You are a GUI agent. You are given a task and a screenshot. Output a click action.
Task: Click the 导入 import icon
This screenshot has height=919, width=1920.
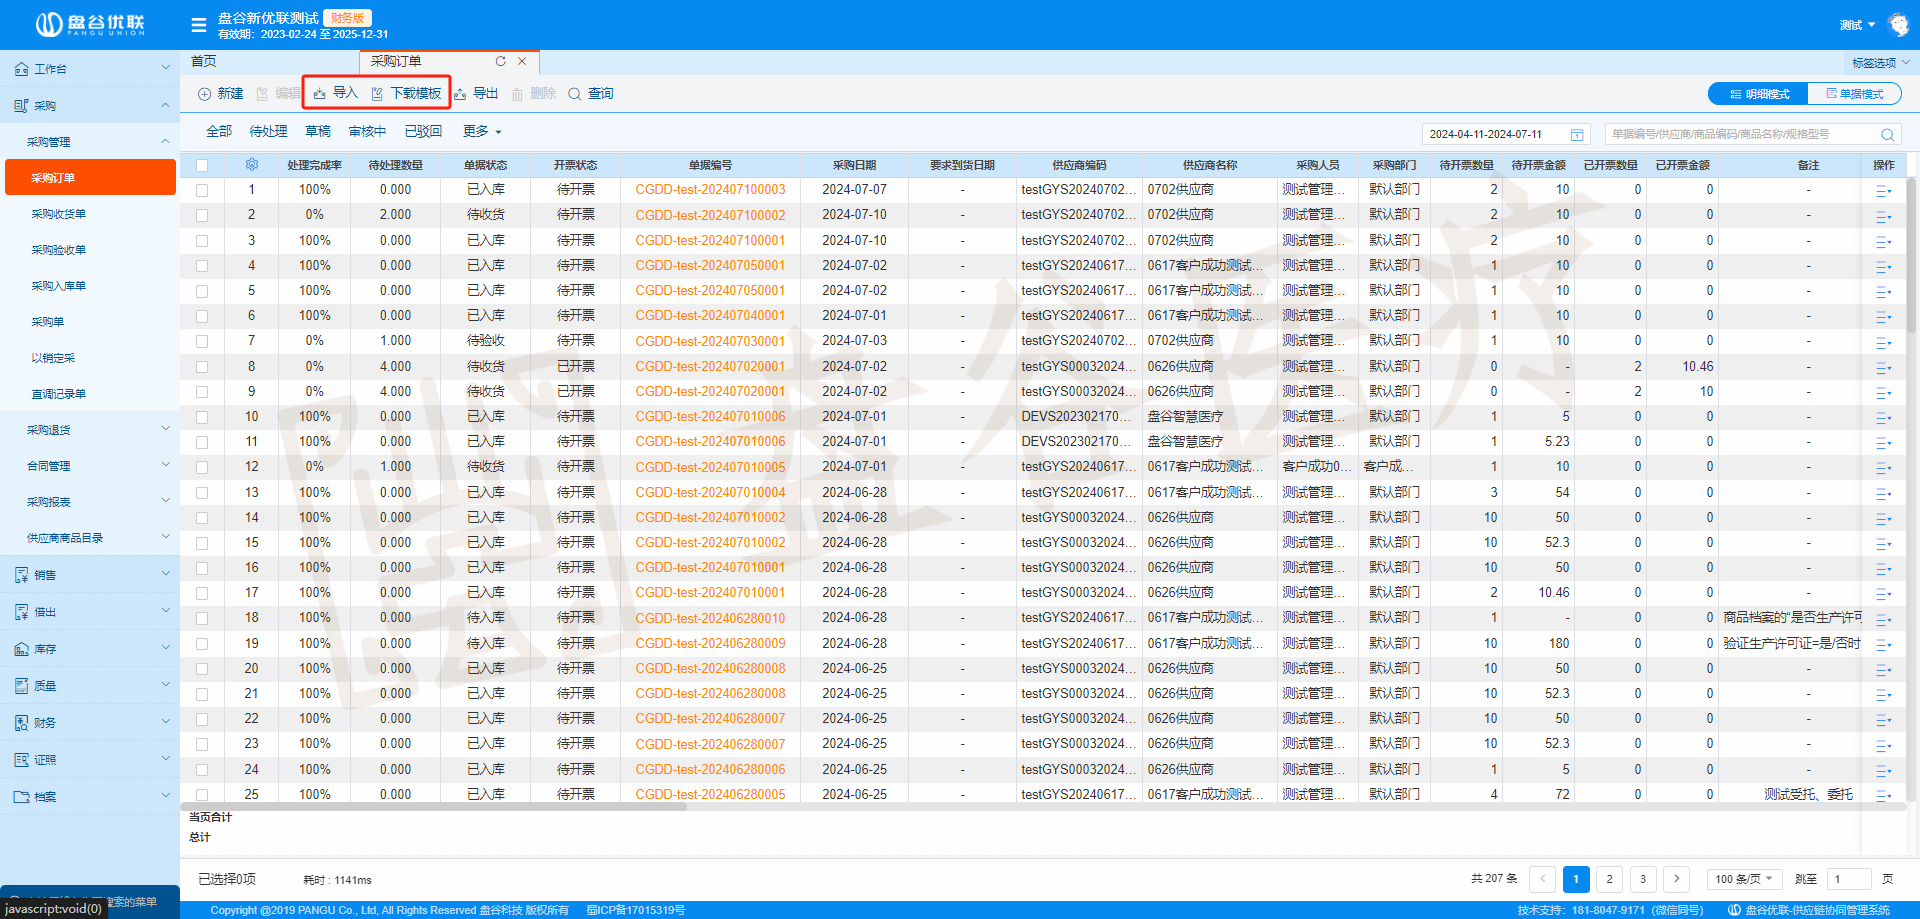[320, 94]
